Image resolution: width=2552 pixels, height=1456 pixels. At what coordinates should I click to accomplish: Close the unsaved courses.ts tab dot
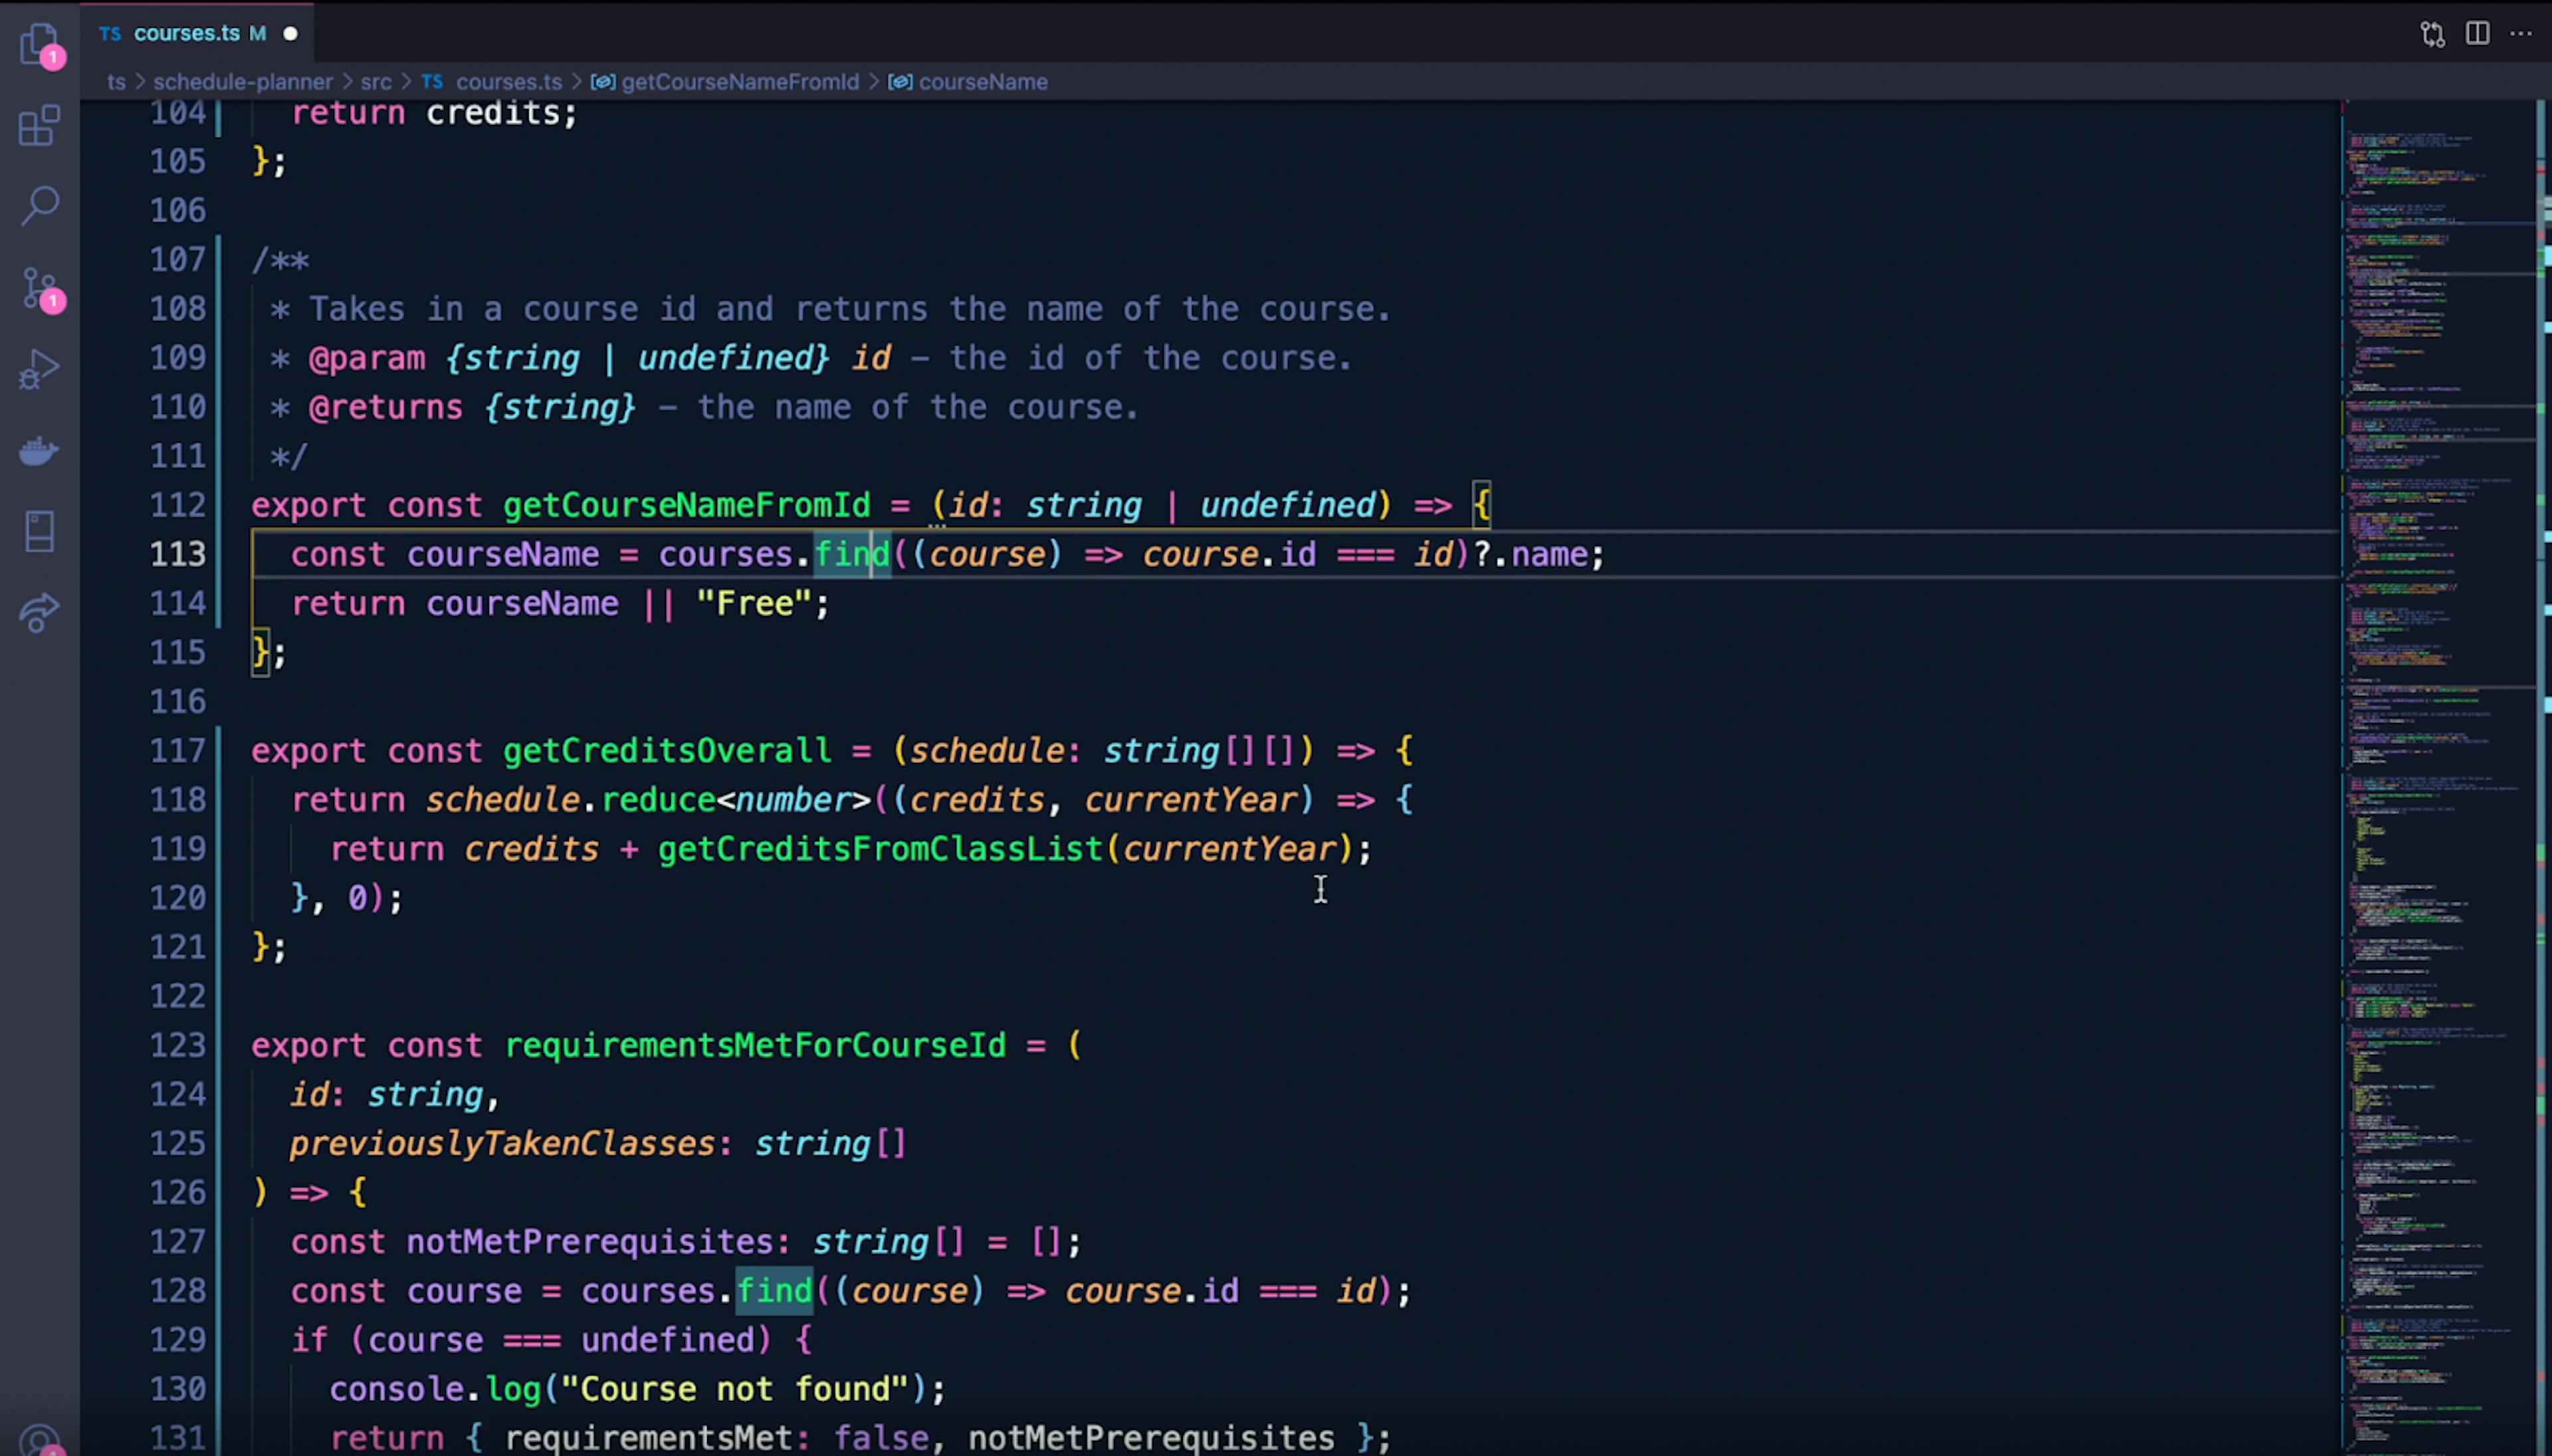pos(290,33)
